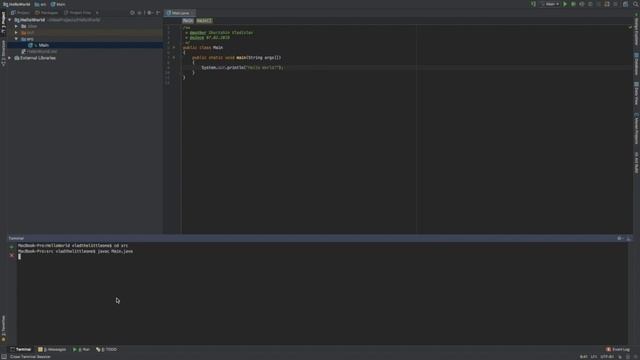This screenshot has width=640, height=360.
Task: Click the Run with Coverage icon
Action: (x=582, y=4)
